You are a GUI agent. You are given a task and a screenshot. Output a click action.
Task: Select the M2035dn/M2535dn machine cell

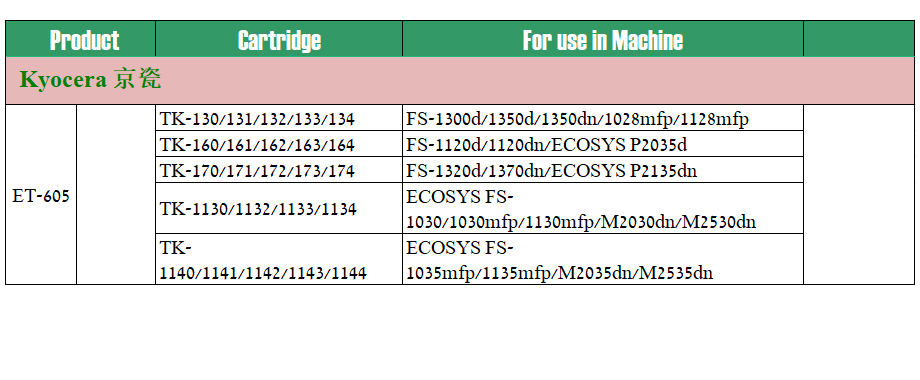point(603,259)
